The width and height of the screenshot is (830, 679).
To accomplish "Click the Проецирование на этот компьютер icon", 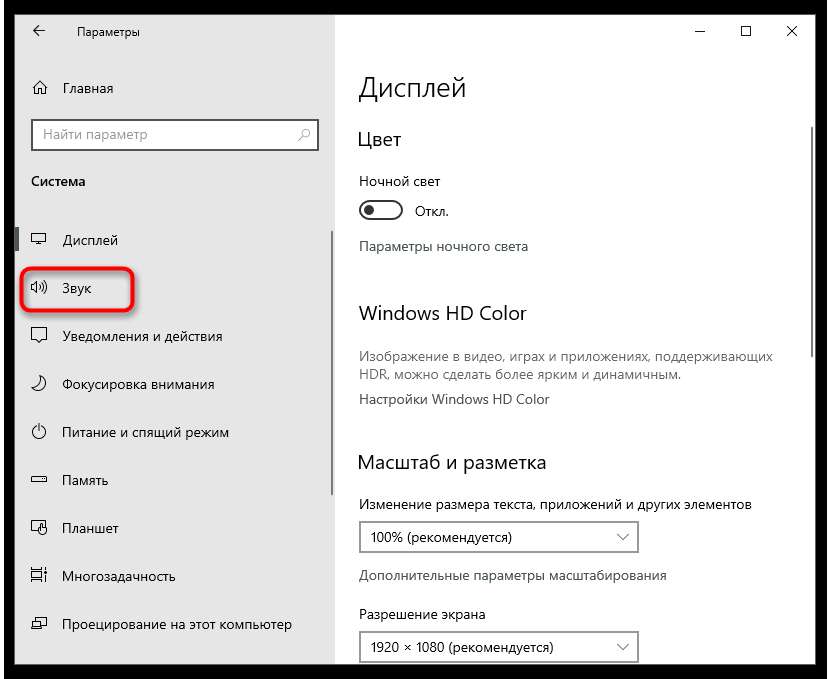I will [39, 623].
